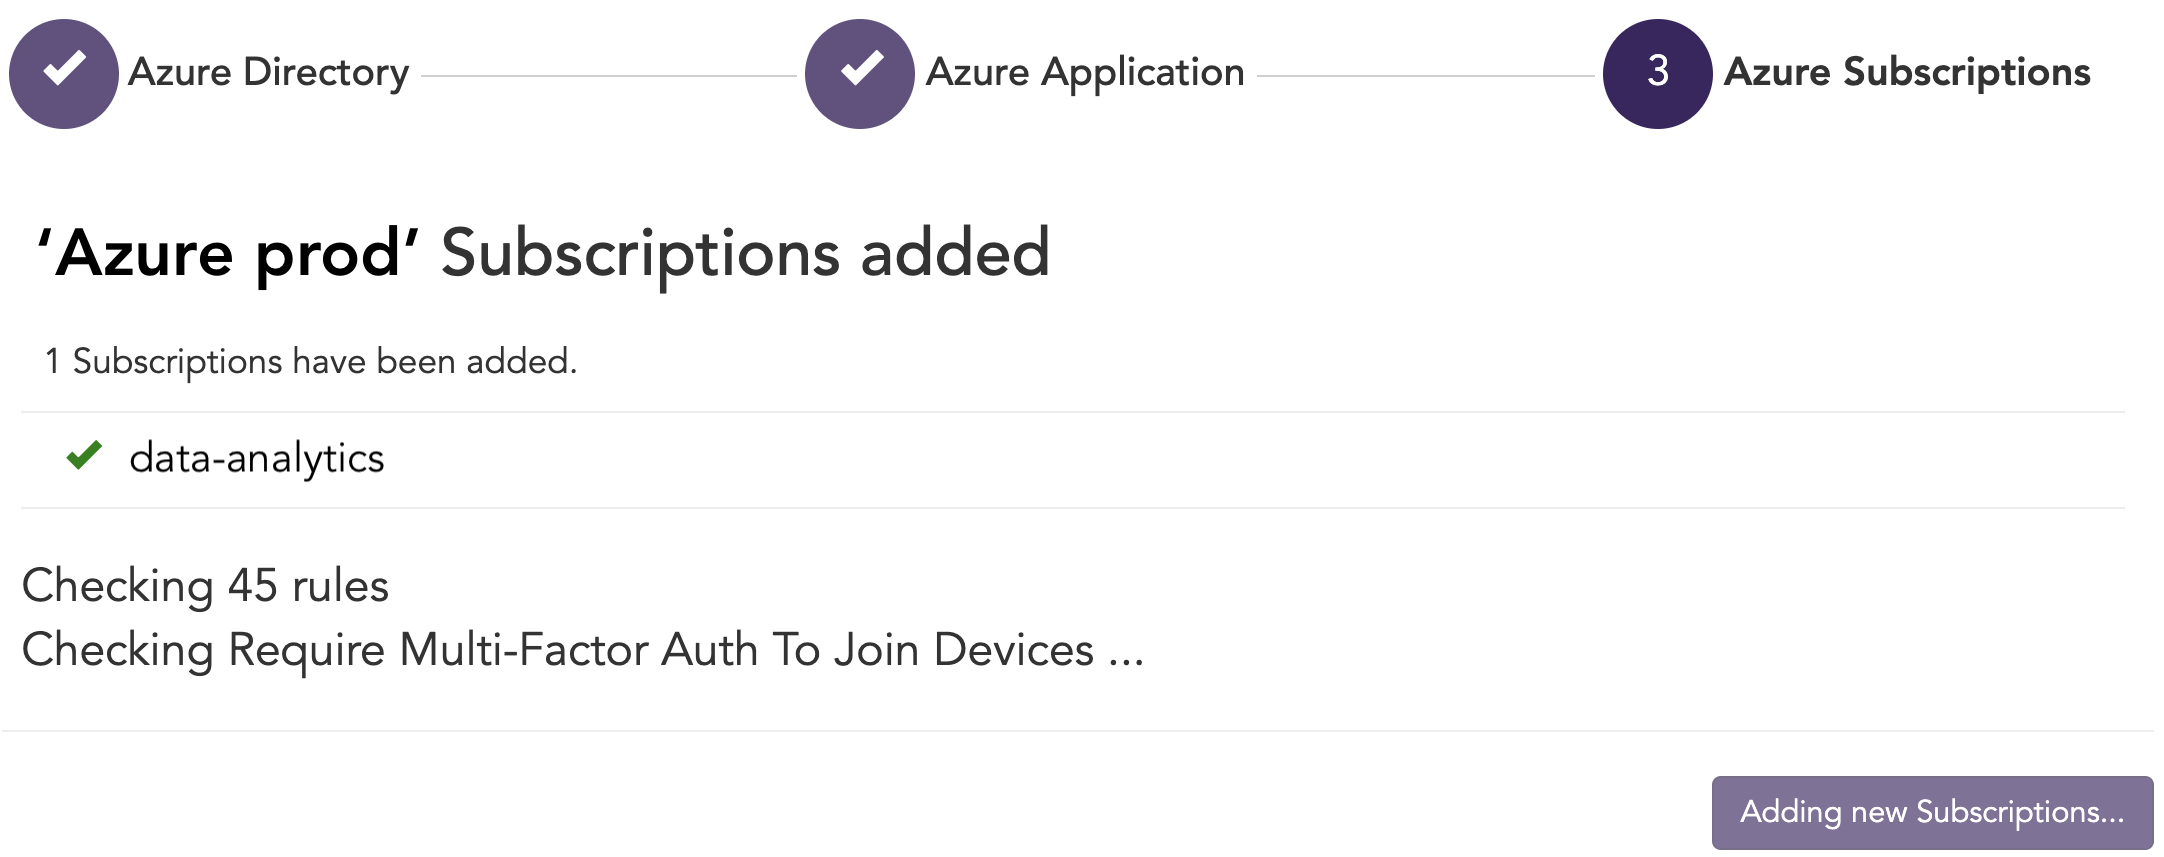Click the word Checking before Require Multi-Factor
2164x857 pixels.
[x=118, y=649]
